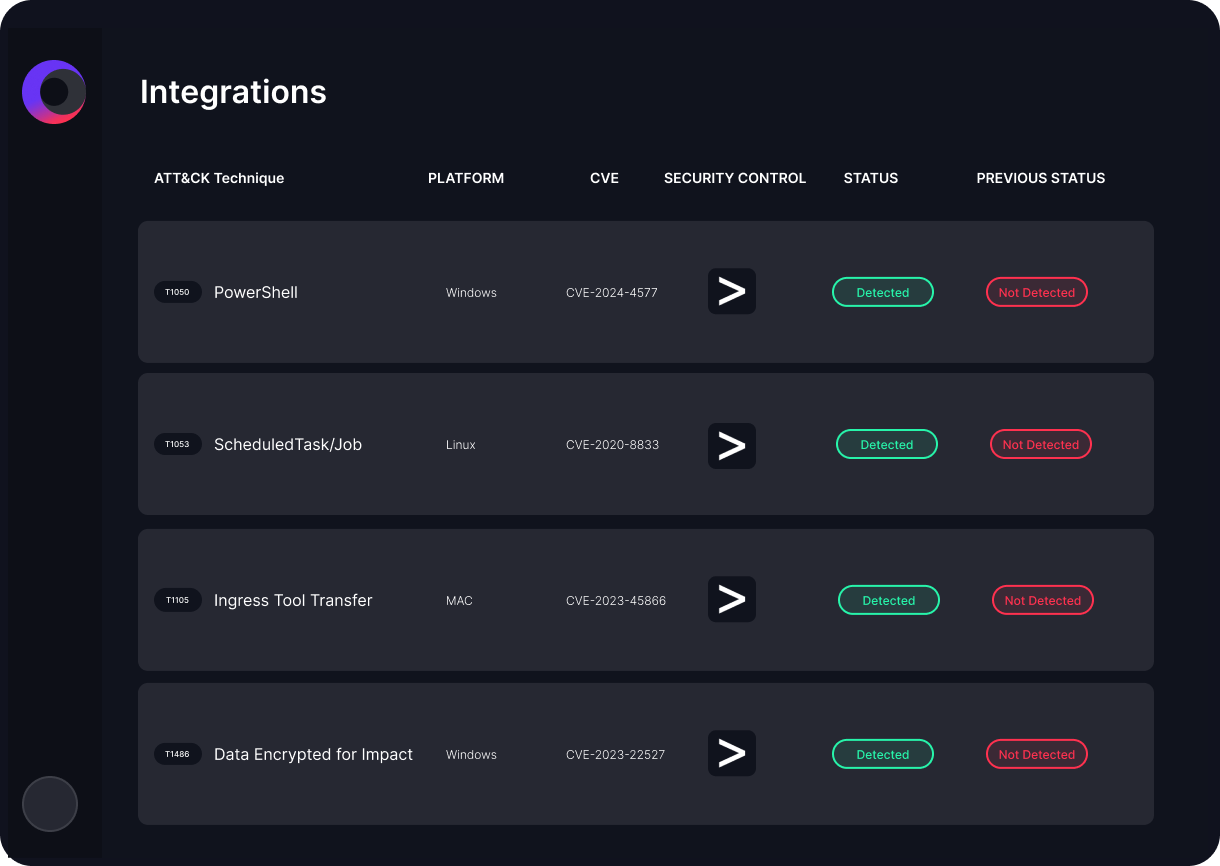The width and height of the screenshot is (1220, 866).
Task: Click Not Detected badge in ScheduledTask/Job row
Action: 1041,444
